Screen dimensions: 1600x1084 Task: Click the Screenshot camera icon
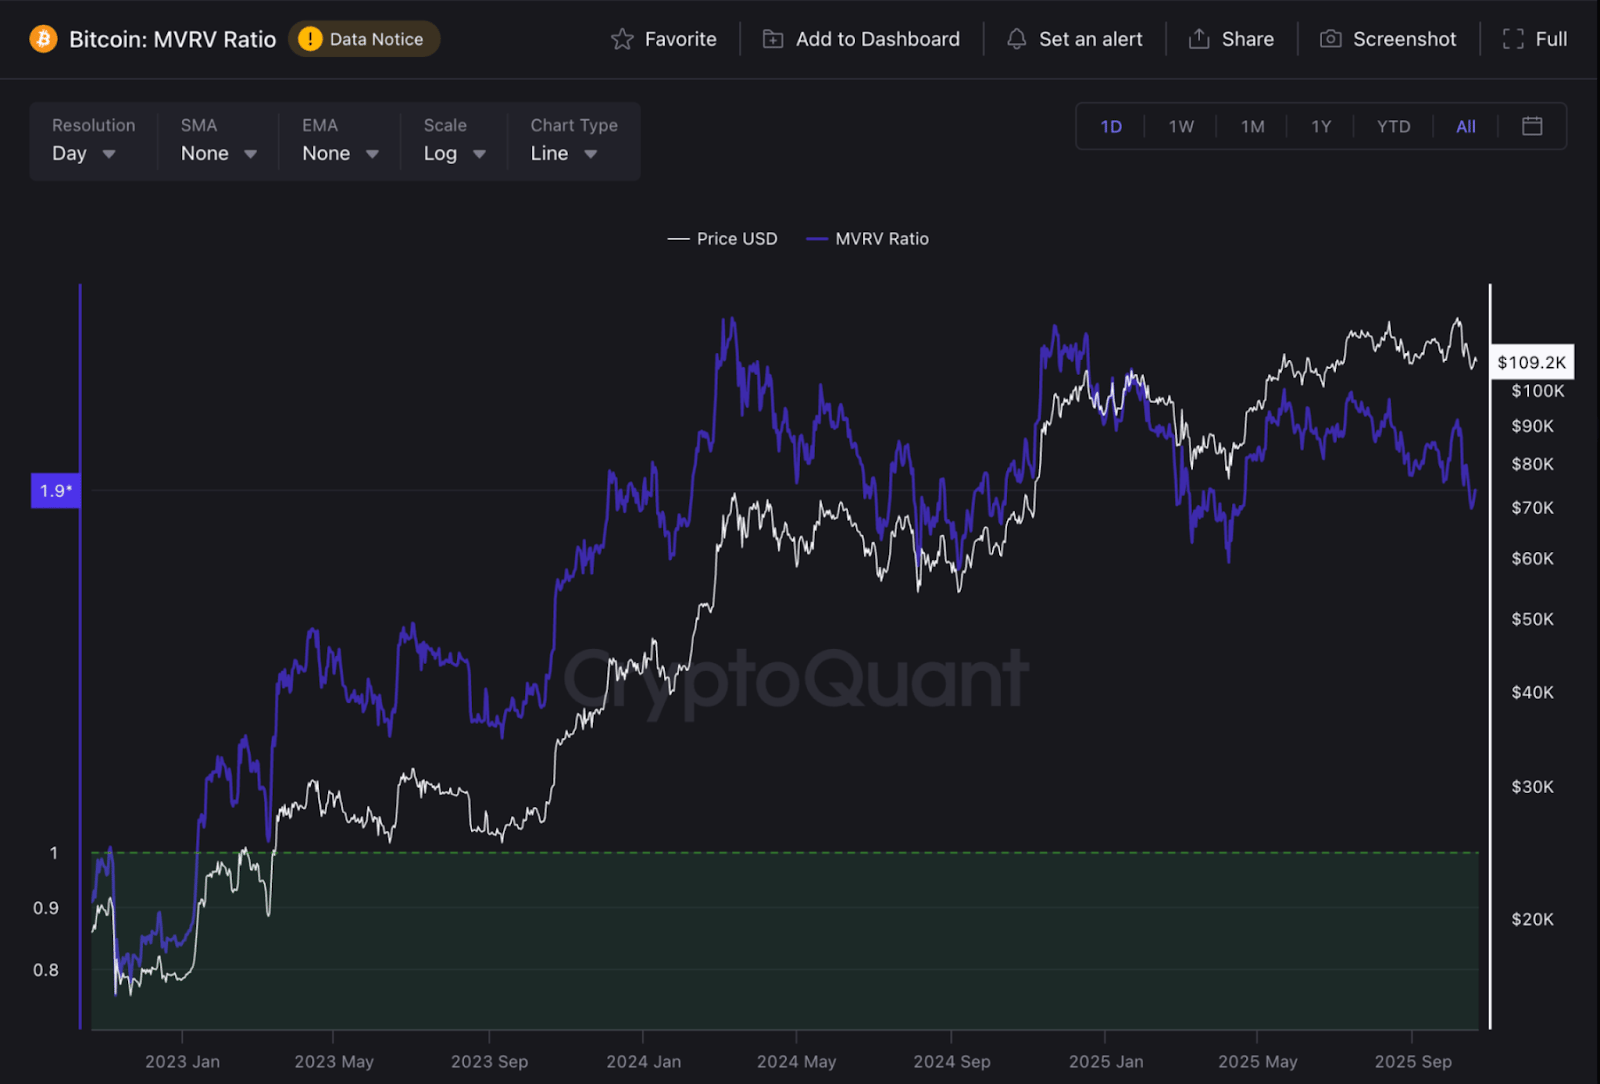coord(1330,39)
